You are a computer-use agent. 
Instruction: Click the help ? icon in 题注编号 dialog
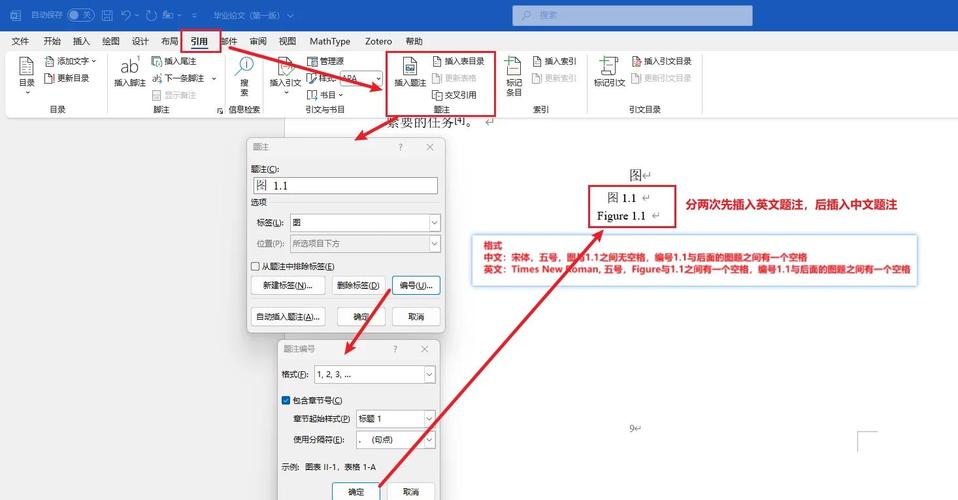[x=395, y=349]
